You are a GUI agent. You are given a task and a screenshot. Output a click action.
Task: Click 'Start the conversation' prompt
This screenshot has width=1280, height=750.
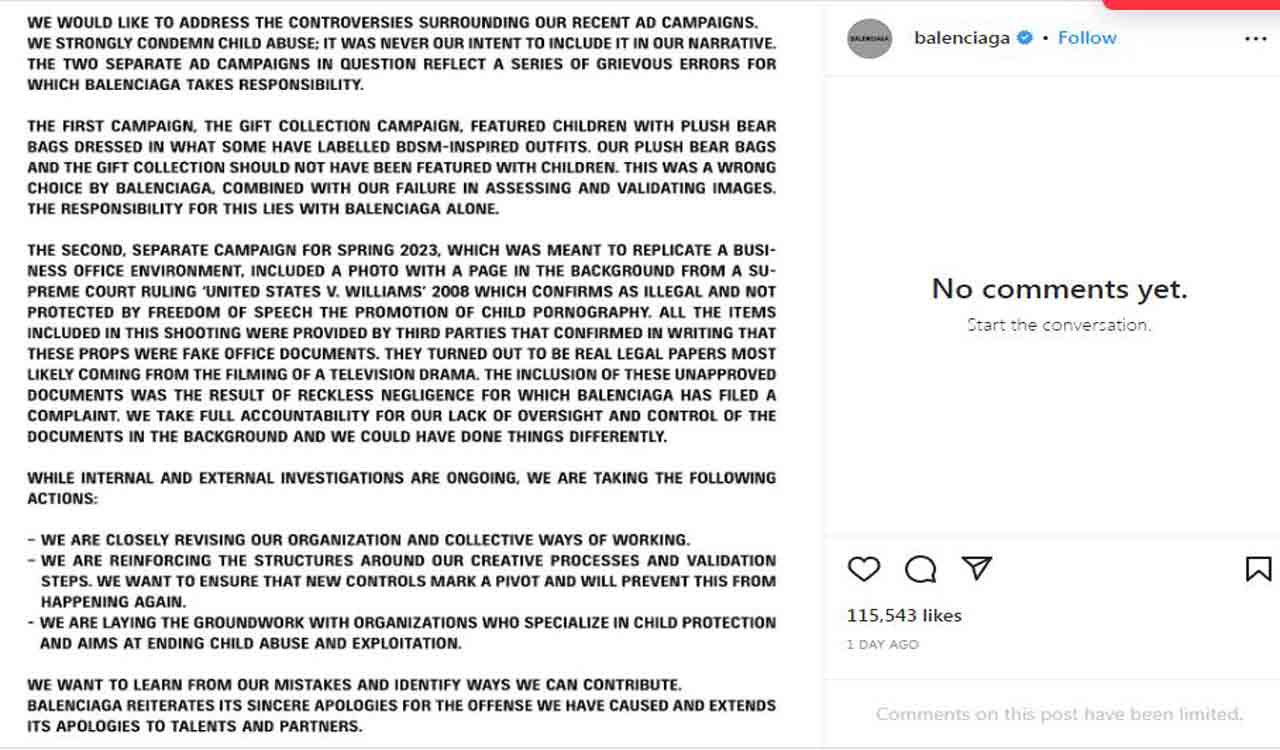(x=1058, y=324)
